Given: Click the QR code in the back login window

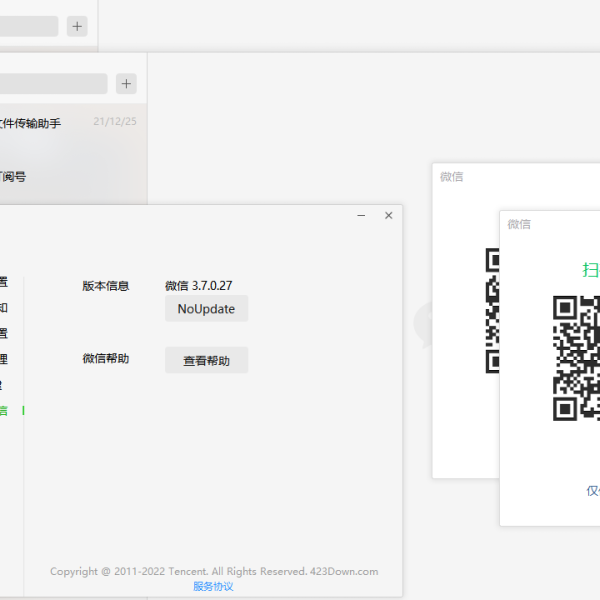Looking at the screenshot, I should click(x=492, y=310).
